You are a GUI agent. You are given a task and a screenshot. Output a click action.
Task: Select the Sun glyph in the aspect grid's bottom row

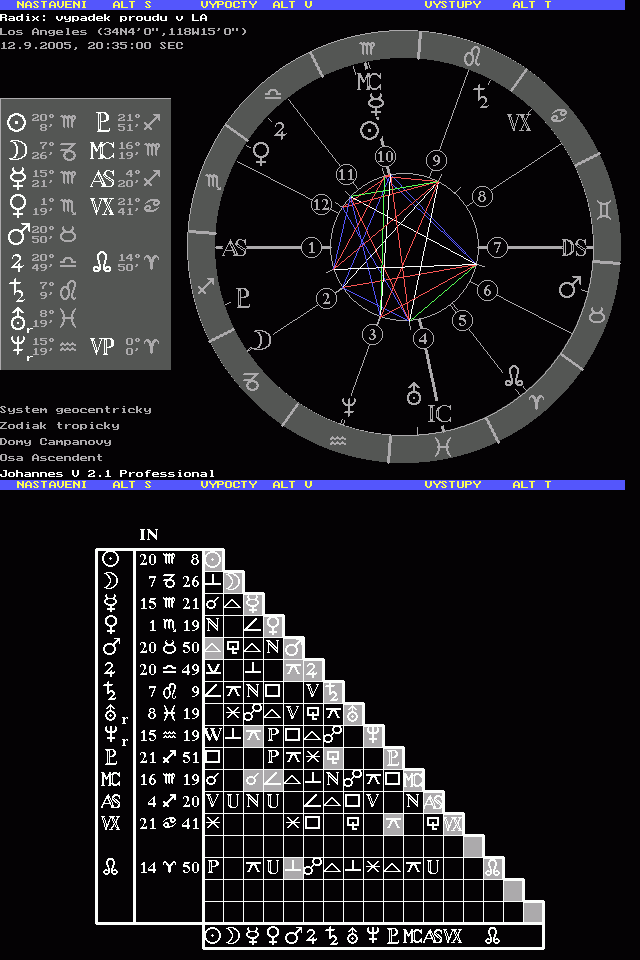[x=213, y=937]
